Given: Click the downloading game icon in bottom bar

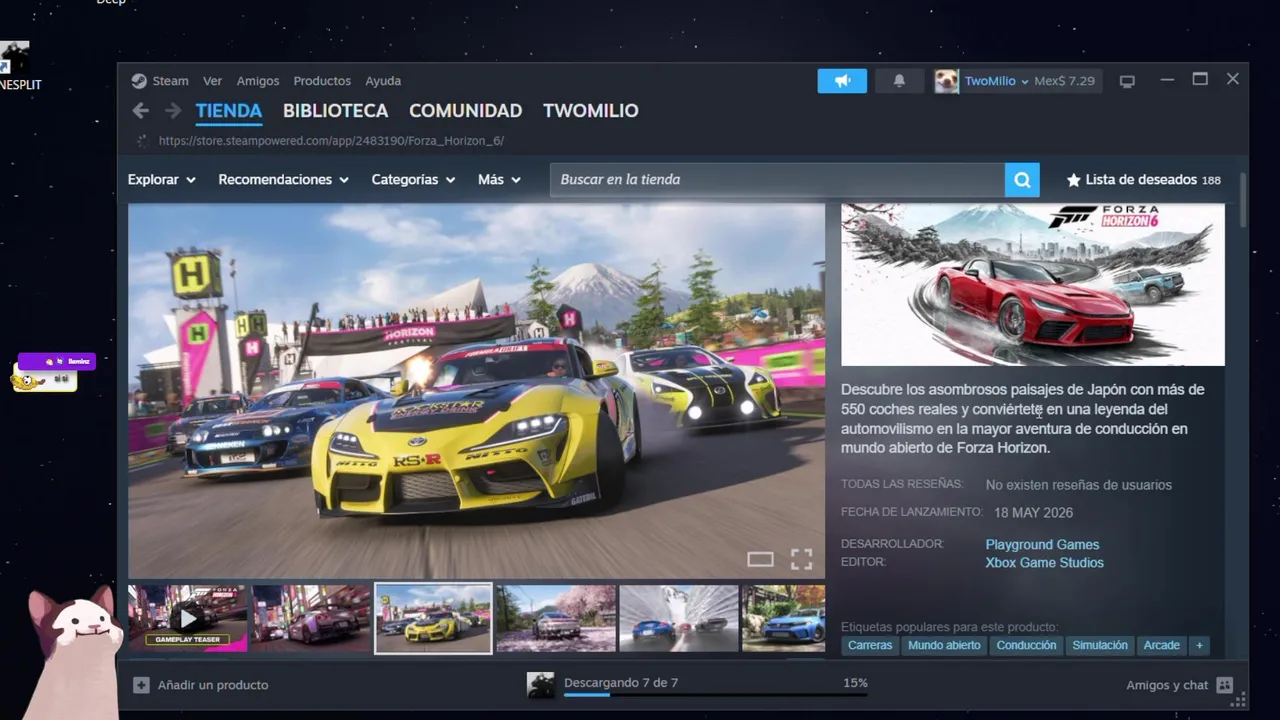Looking at the screenshot, I should (541, 685).
